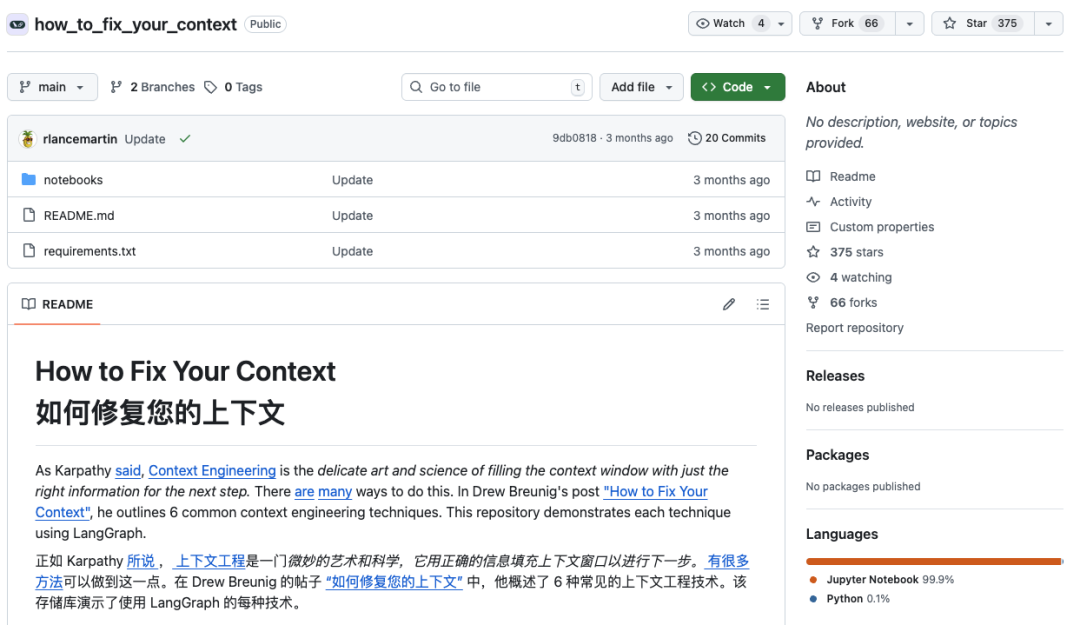1080x625 pixels.
Task: View the 2 Branches link
Action: [x=152, y=87]
